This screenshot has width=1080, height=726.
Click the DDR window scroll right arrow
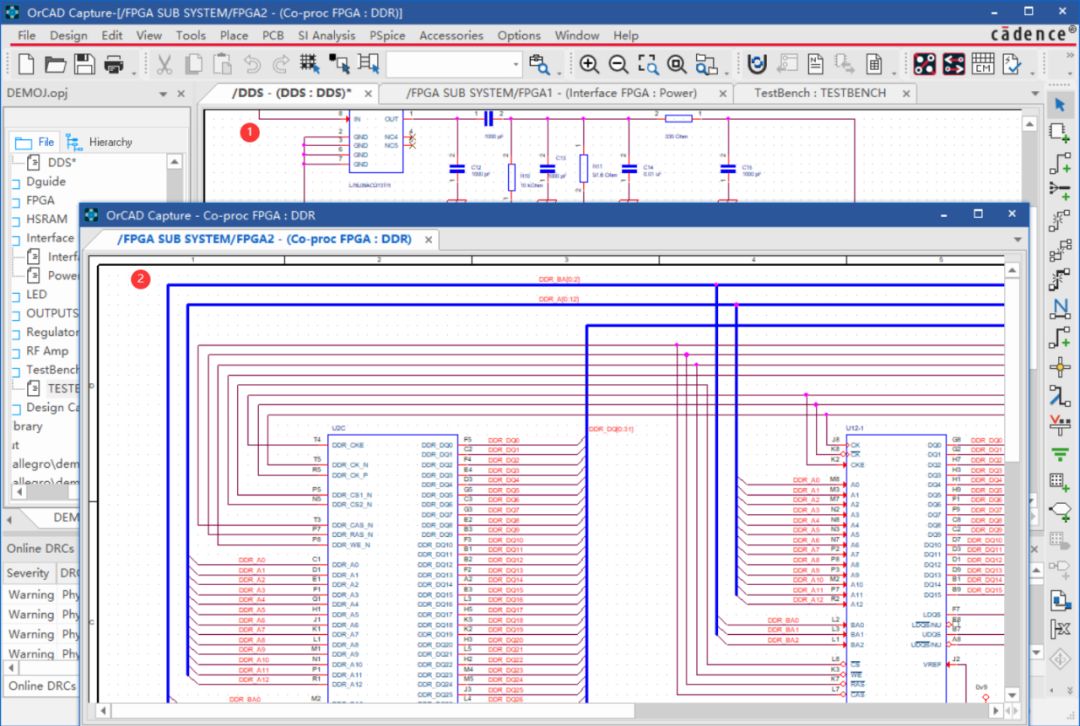(x=995, y=710)
